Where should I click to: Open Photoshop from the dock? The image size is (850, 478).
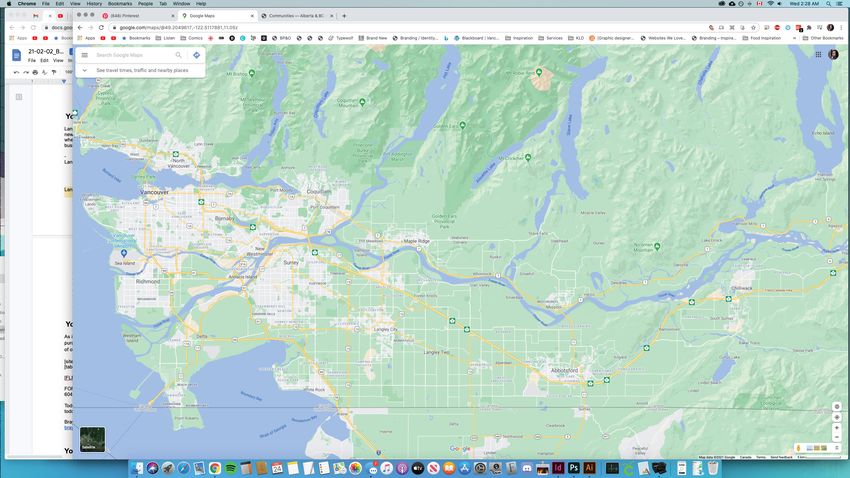tap(574, 468)
